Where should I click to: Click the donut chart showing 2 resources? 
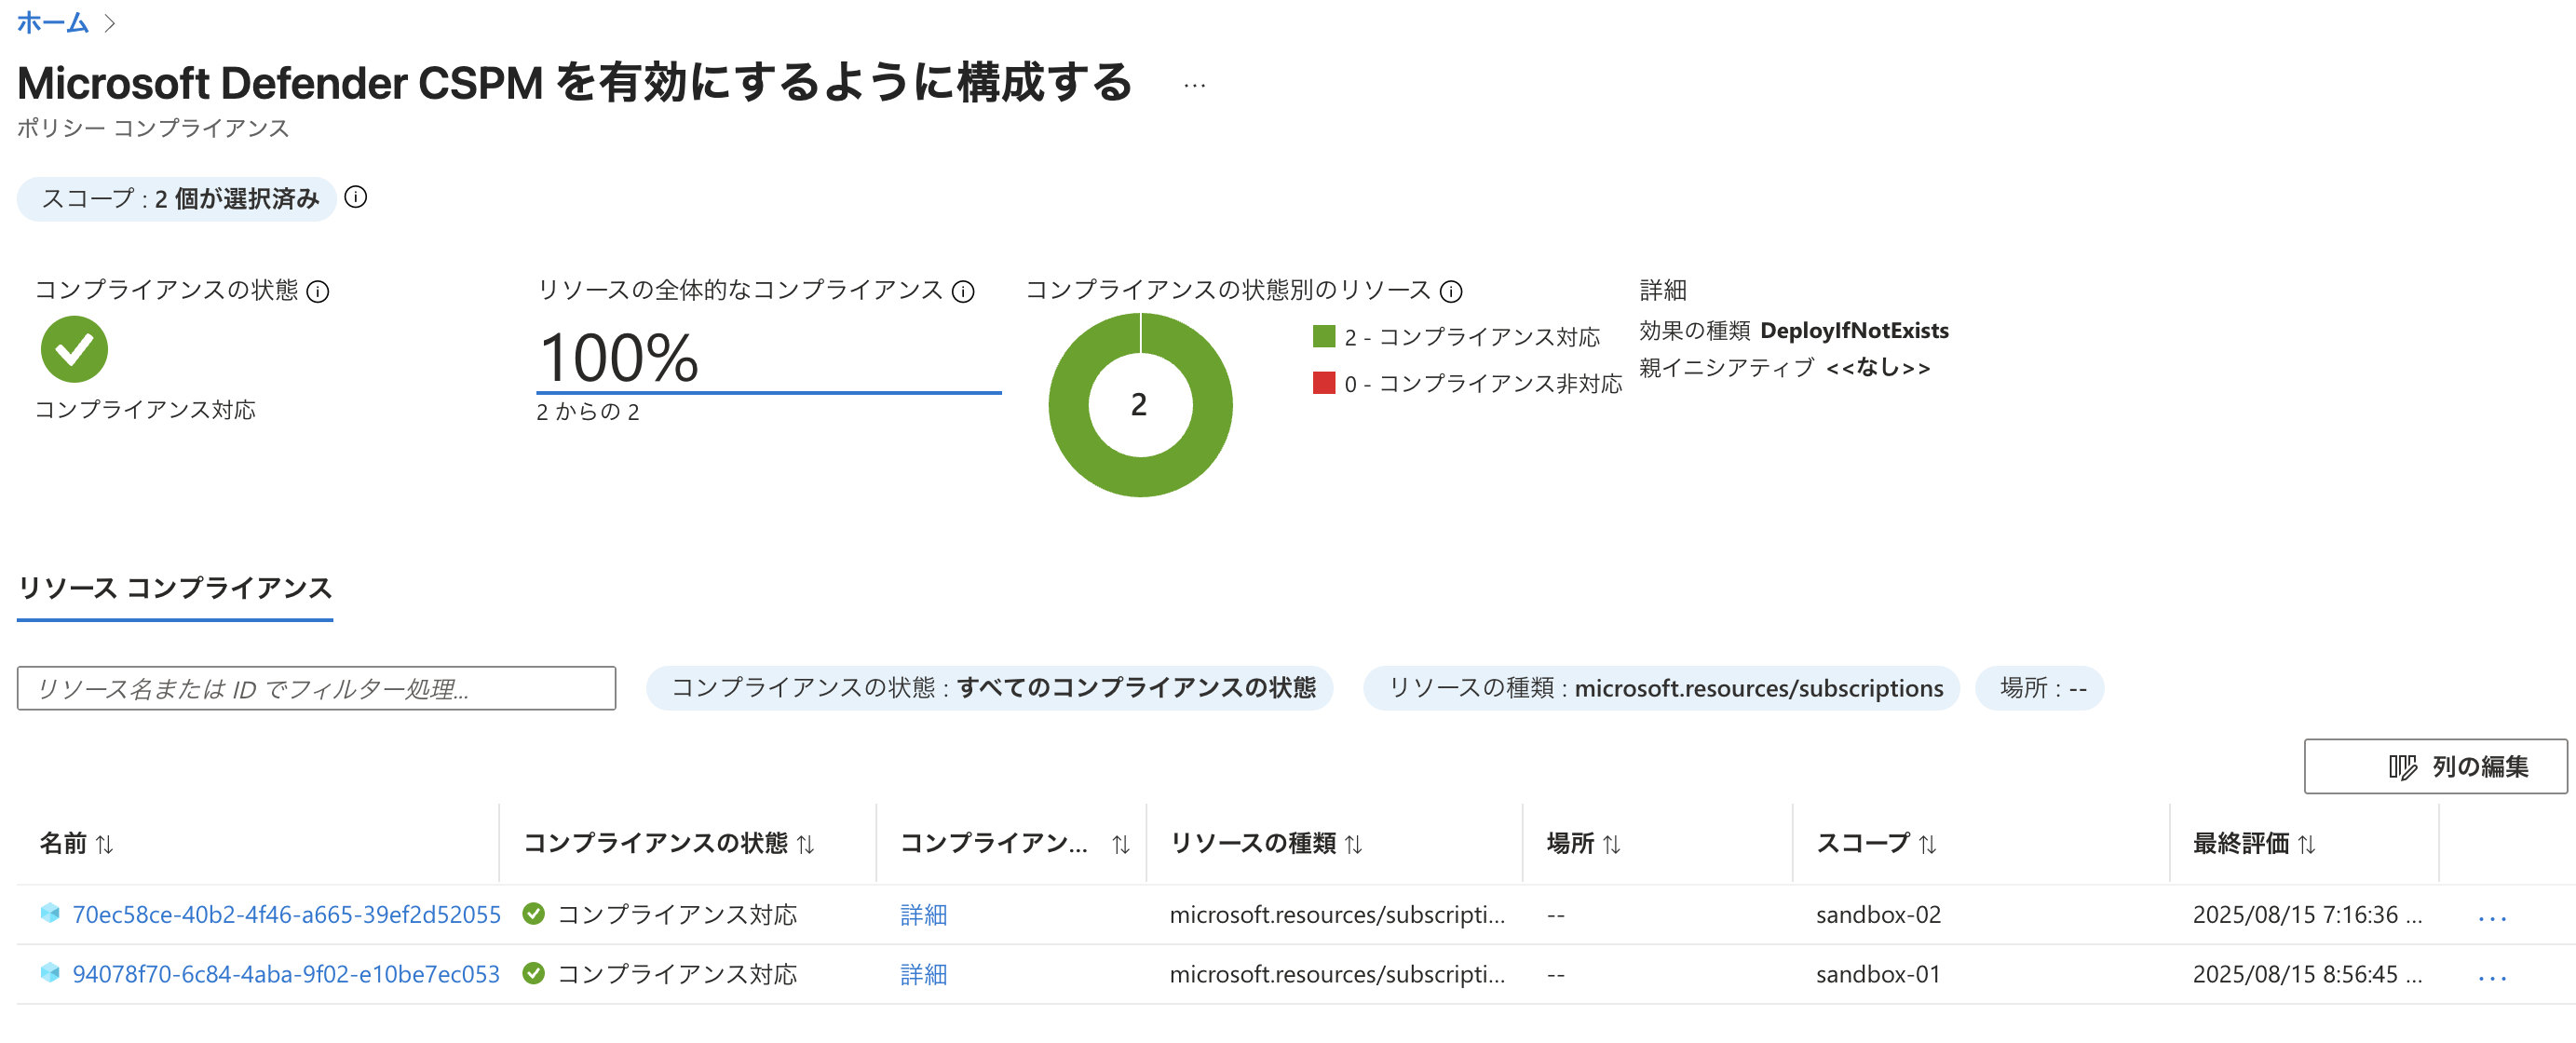pyautogui.click(x=1140, y=405)
